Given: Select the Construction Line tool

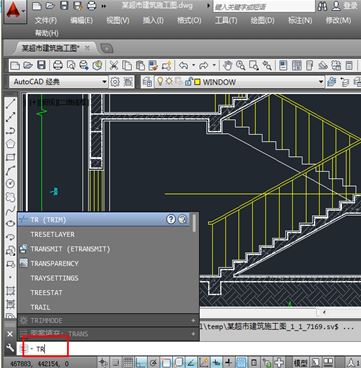Looking at the screenshot, I should 11,117.
